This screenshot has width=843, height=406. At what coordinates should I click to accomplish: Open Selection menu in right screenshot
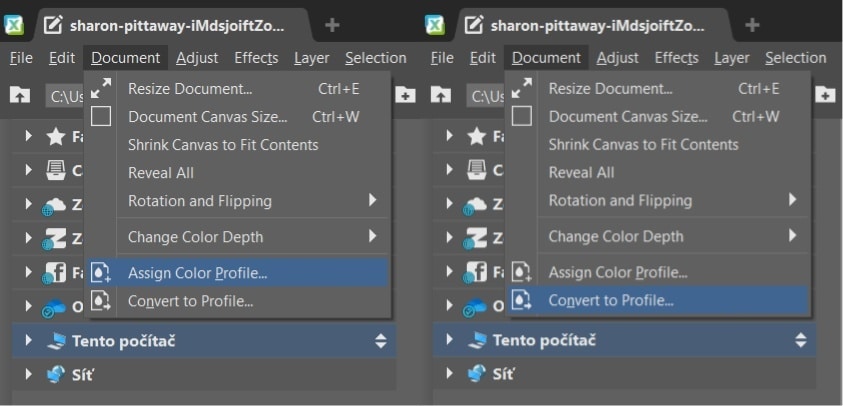click(x=796, y=58)
